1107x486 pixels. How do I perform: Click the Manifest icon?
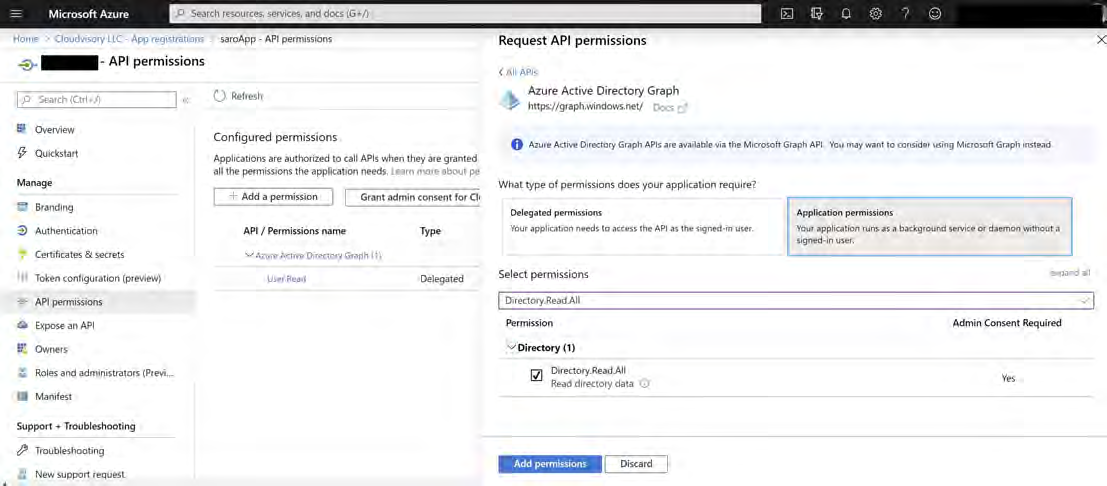coord(22,396)
